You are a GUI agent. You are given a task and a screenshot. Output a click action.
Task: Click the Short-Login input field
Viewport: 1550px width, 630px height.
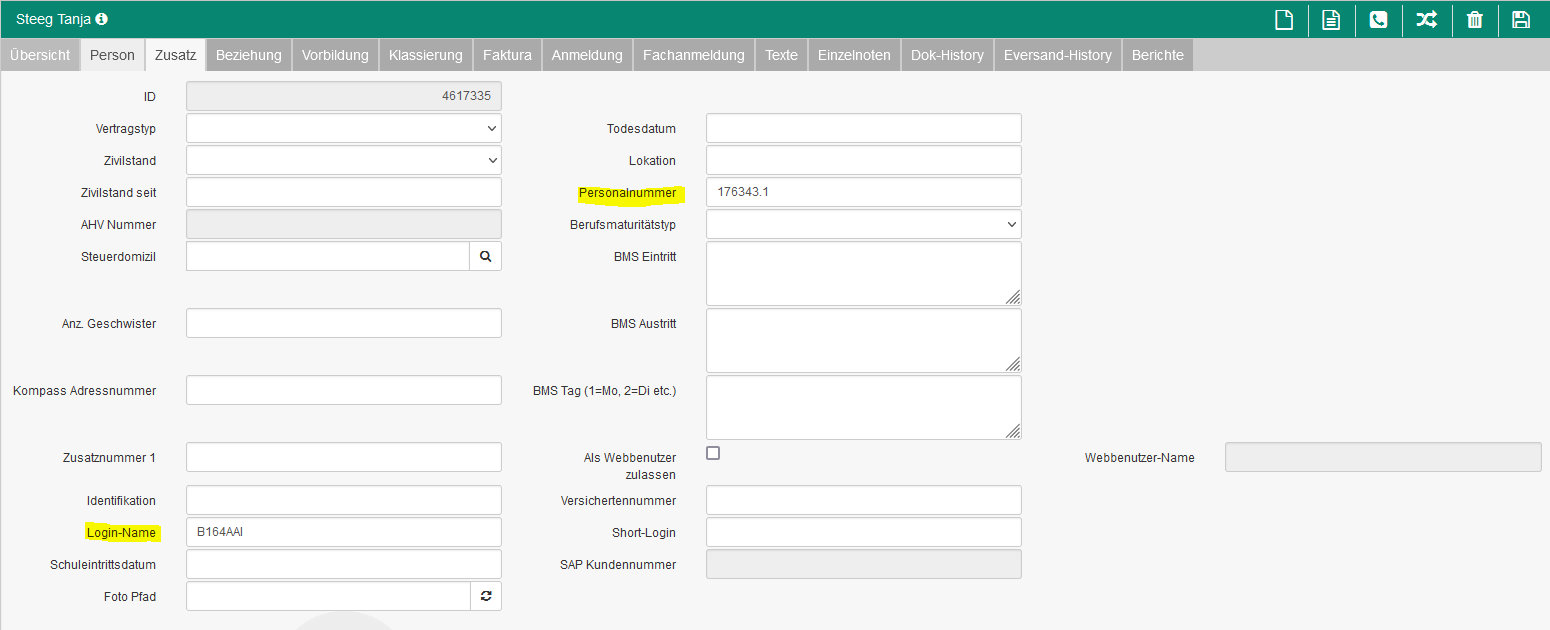864,532
